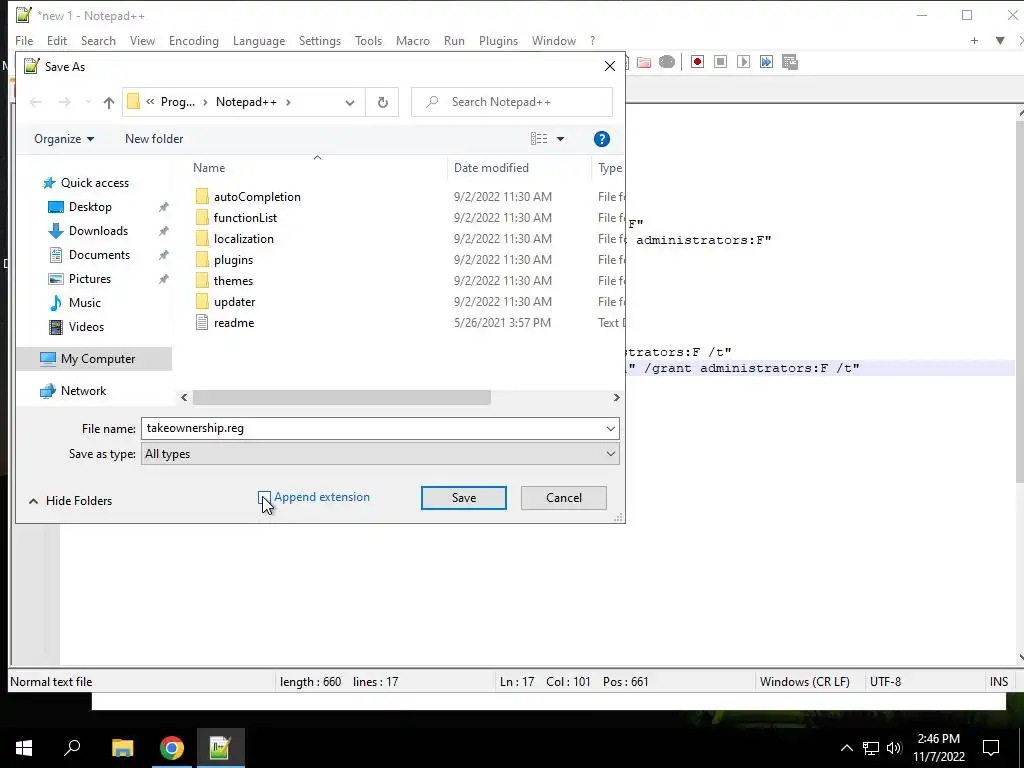
Task: Click the horizontal scrollbar thumb in file list
Action: [342, 398]
